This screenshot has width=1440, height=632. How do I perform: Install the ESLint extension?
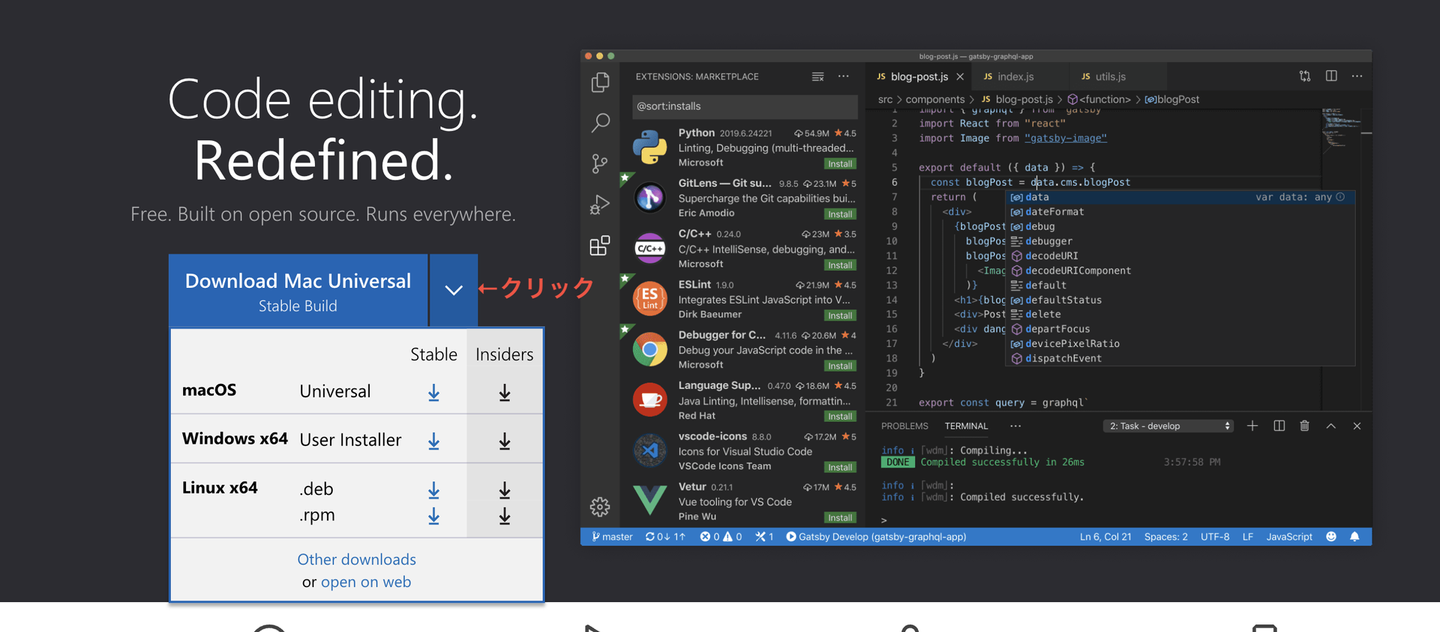(x=840, y=315)
